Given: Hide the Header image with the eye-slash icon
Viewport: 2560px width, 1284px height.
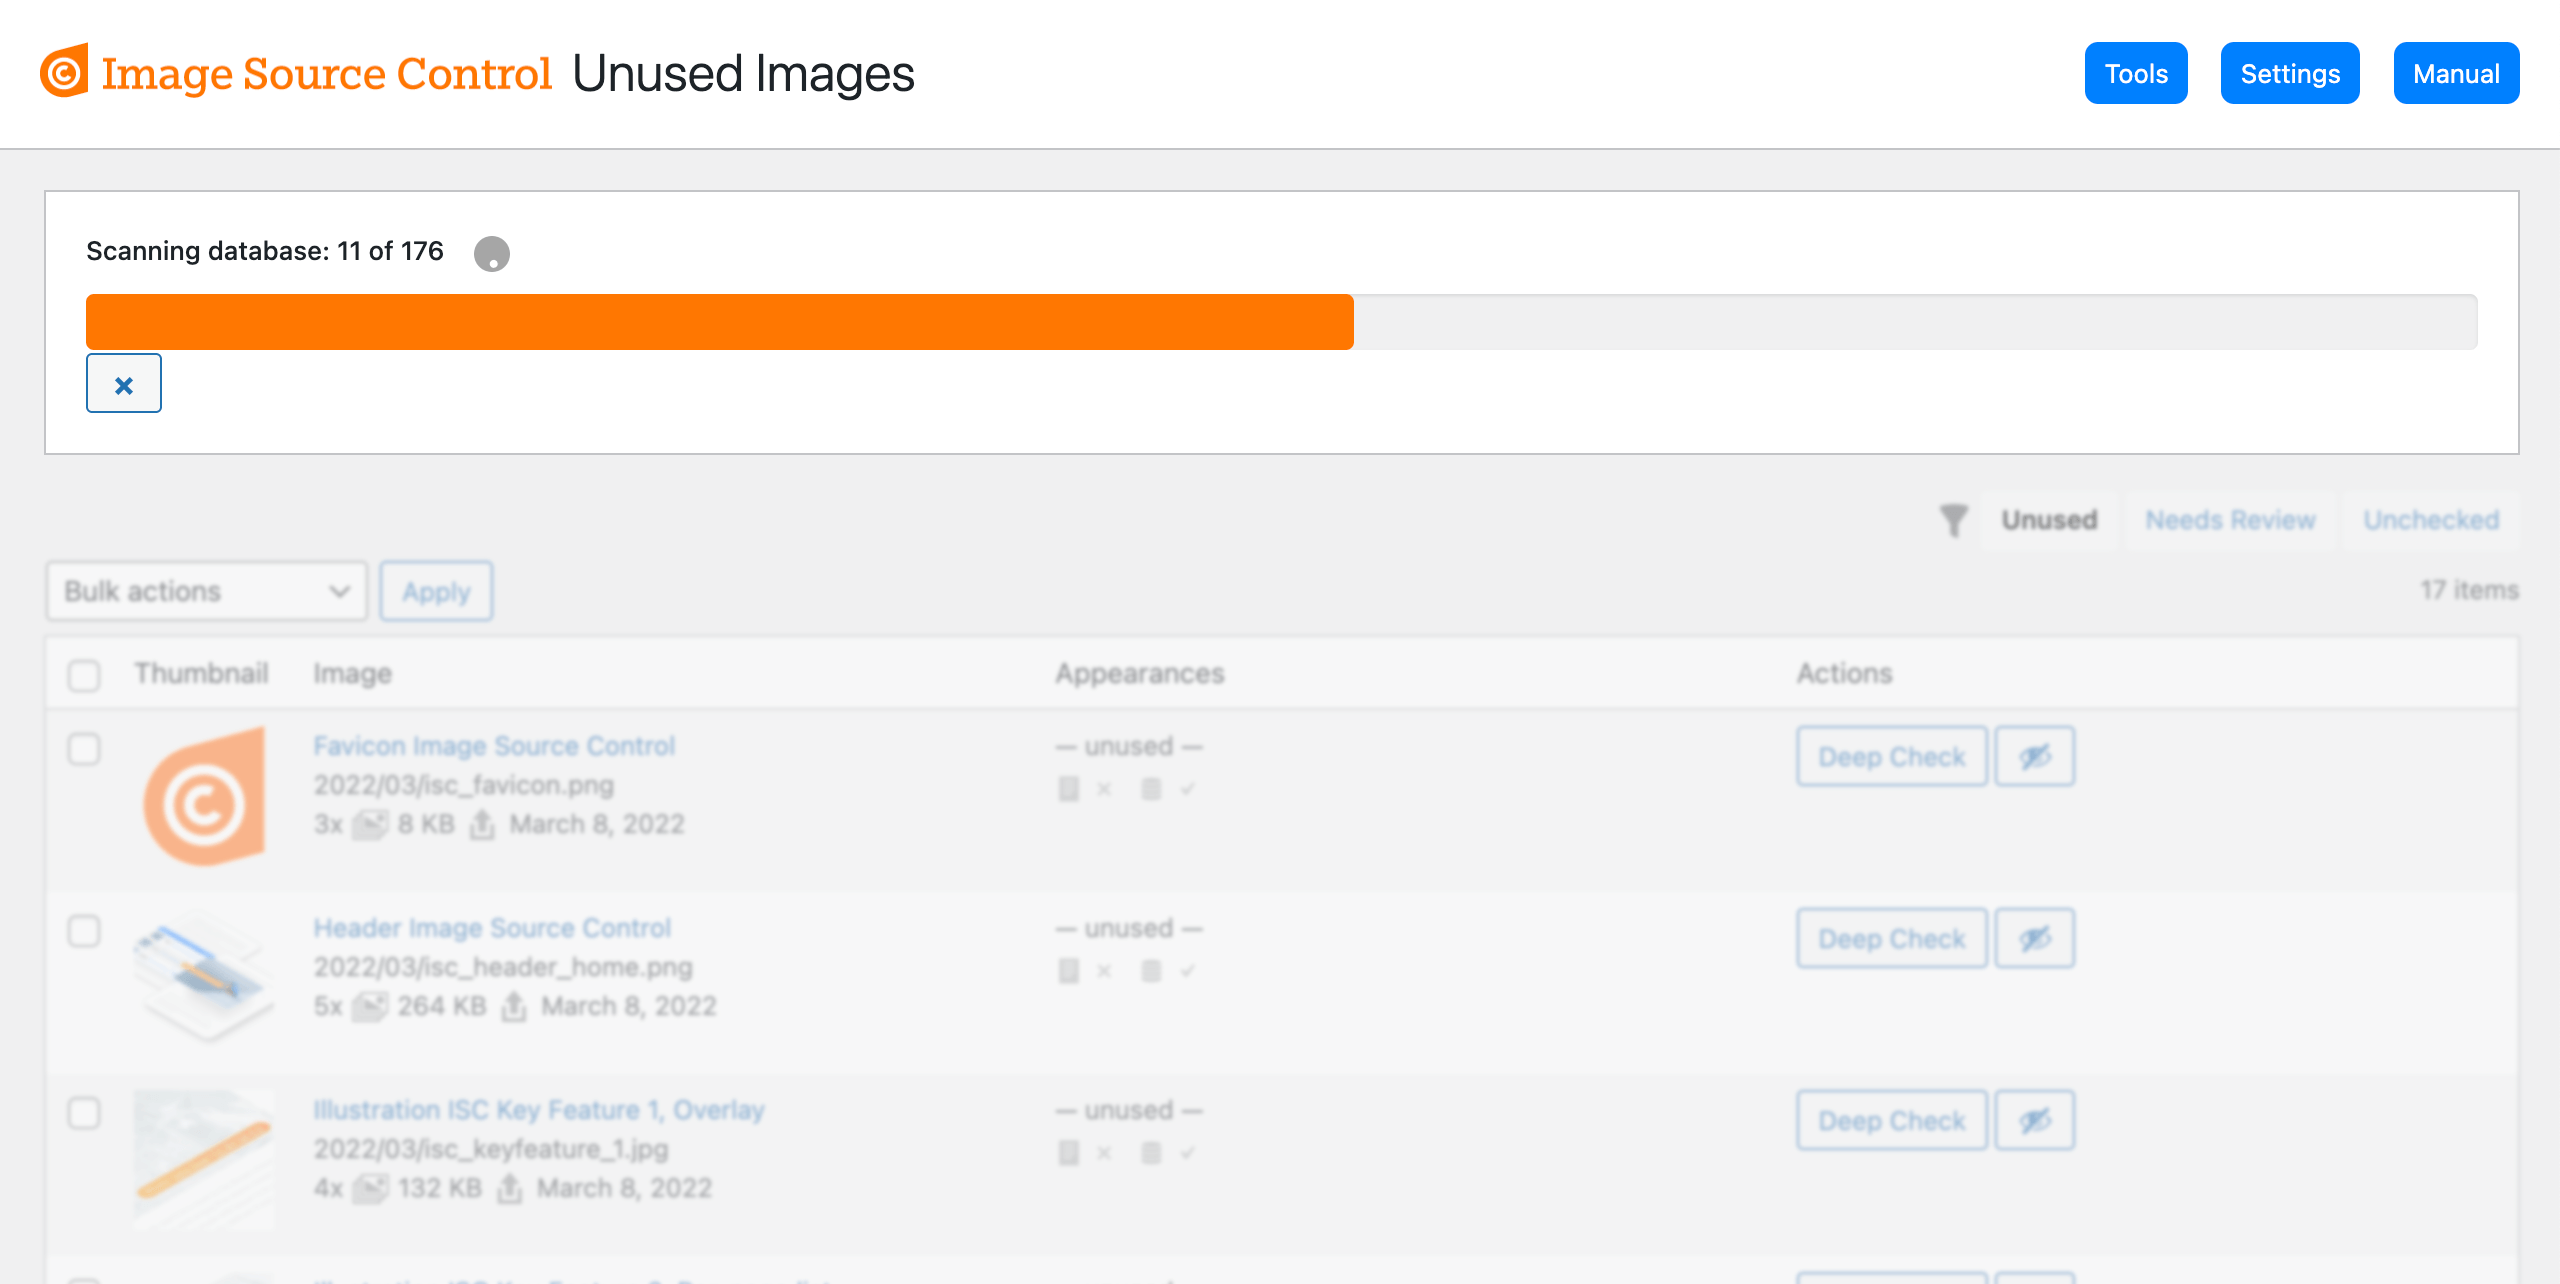Looking at the screenshot, I should point(2035,939).
